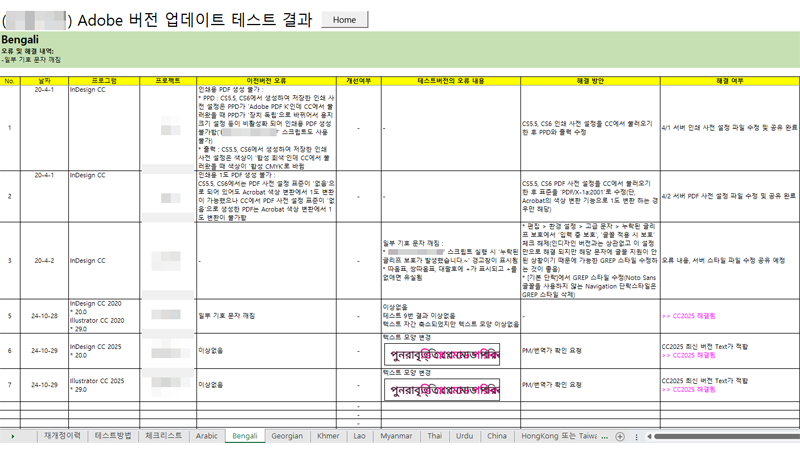Click the 프로그램 column header cell

coord(103,80)
